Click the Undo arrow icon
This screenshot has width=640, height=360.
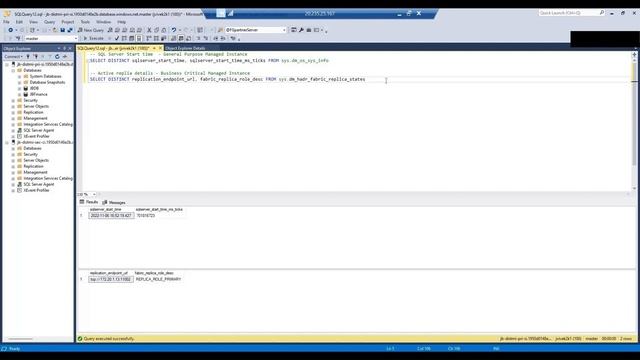click(x=174, y=30)
